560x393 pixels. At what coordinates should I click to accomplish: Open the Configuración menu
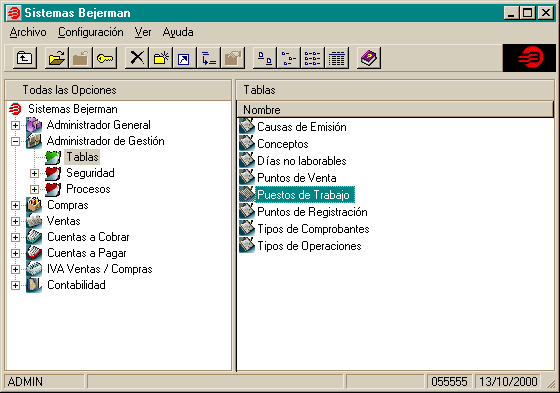(91, 32)
